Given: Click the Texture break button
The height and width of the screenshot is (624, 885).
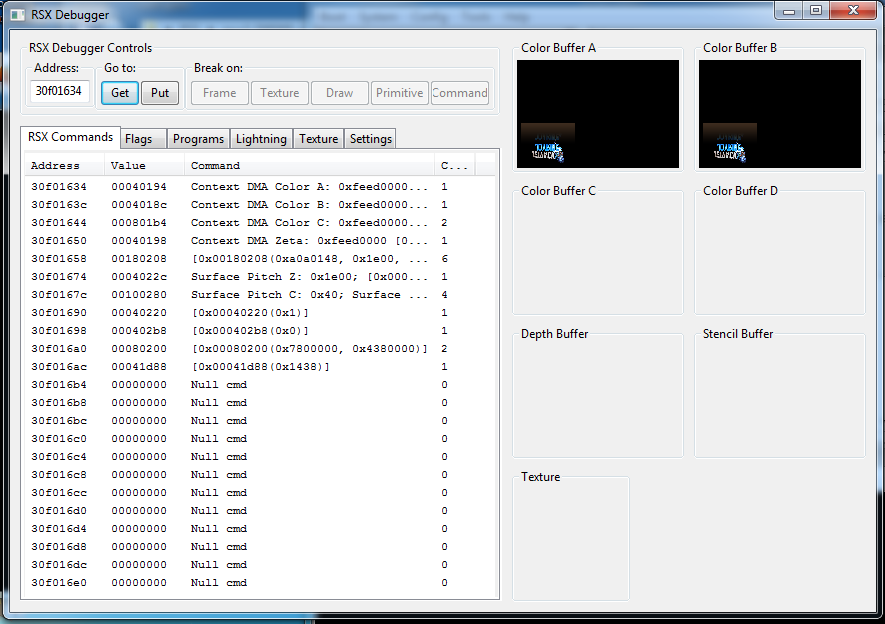Looking at the screenshot, I should 279,93.
